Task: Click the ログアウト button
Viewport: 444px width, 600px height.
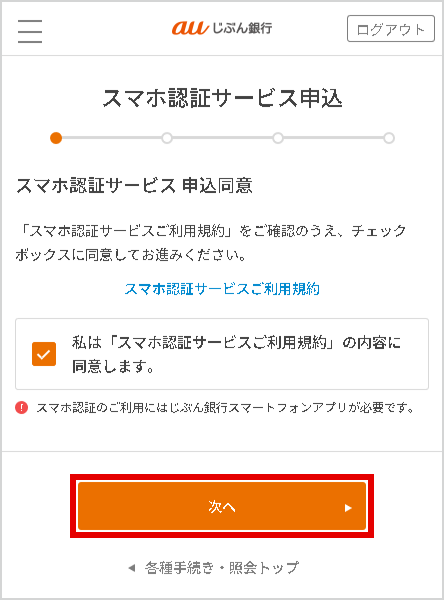Action: click(391, 29)
